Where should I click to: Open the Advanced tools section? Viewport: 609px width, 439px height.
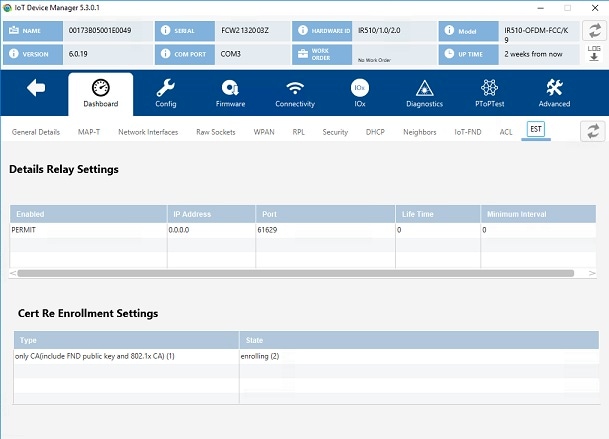pos(554,93)
